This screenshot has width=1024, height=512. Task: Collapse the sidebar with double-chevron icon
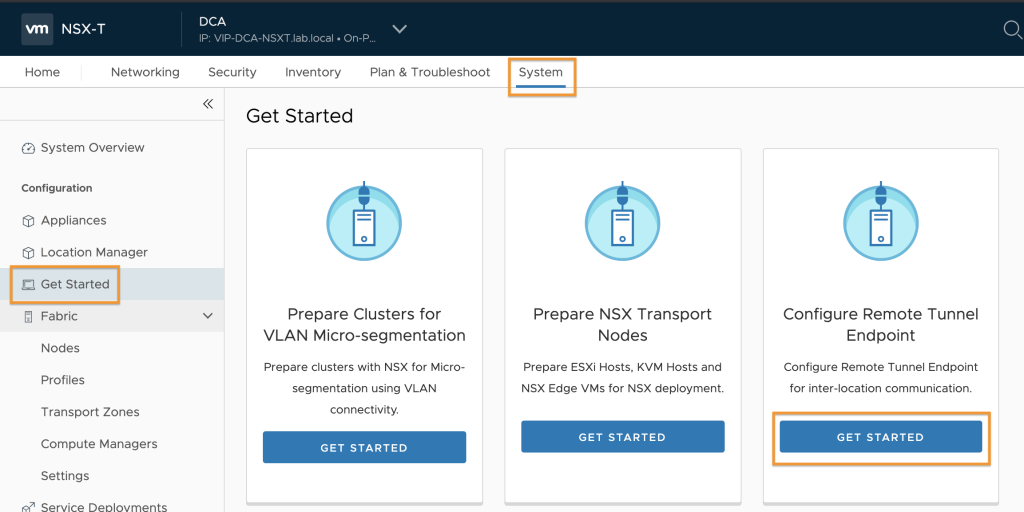click(208, 104)
